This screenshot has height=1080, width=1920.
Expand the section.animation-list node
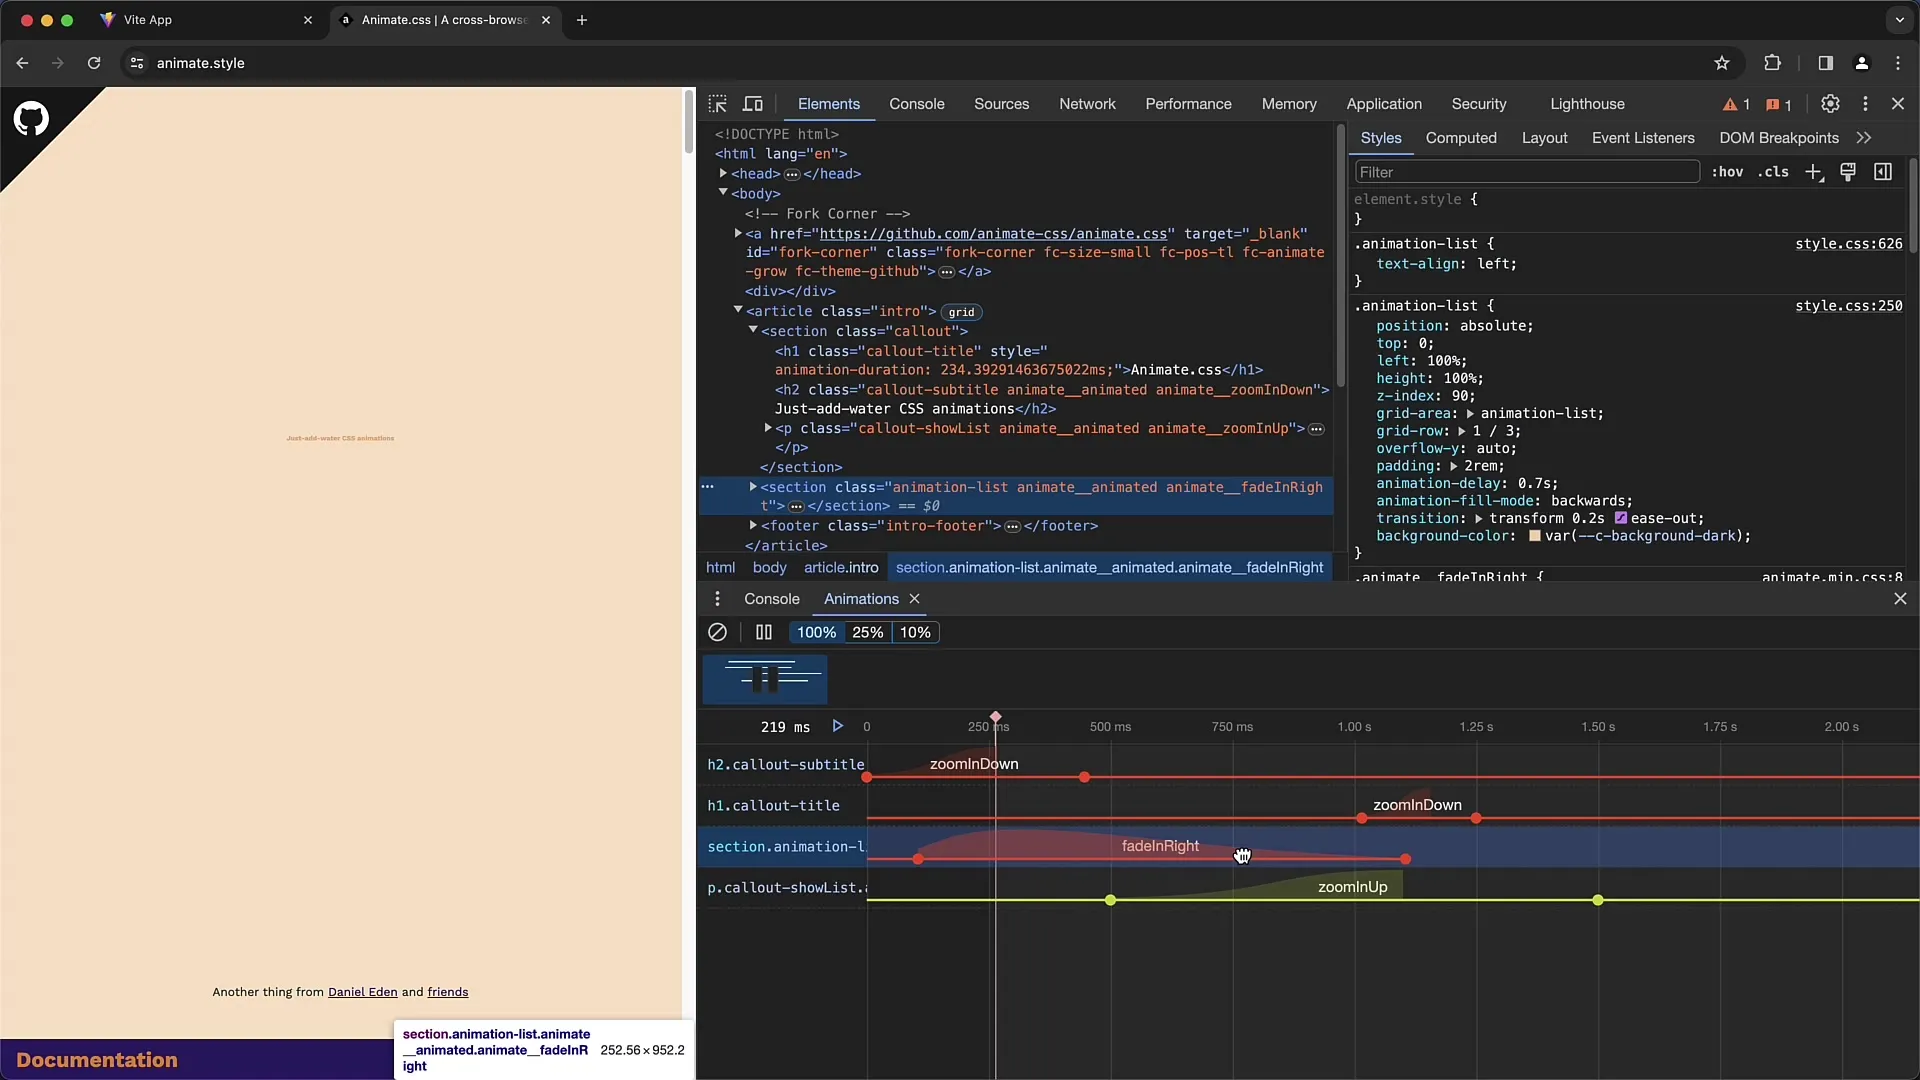point(753,486)
